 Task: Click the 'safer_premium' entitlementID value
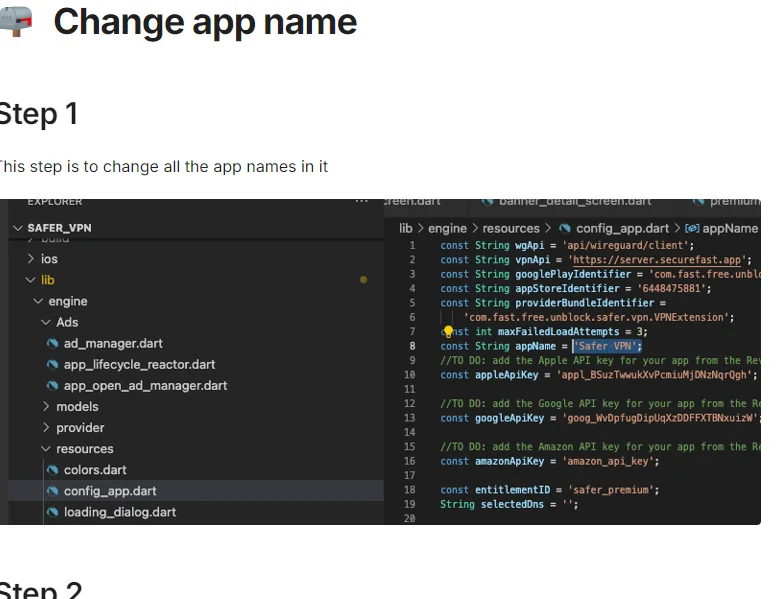(611, 490)
